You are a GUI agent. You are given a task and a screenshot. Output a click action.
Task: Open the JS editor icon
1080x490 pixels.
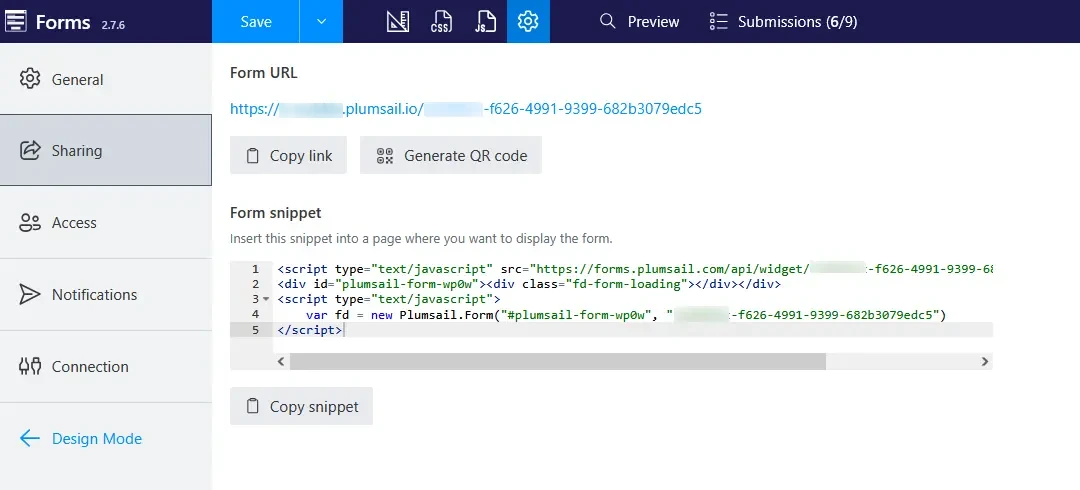pyautogui.click(x=485, y=21)
